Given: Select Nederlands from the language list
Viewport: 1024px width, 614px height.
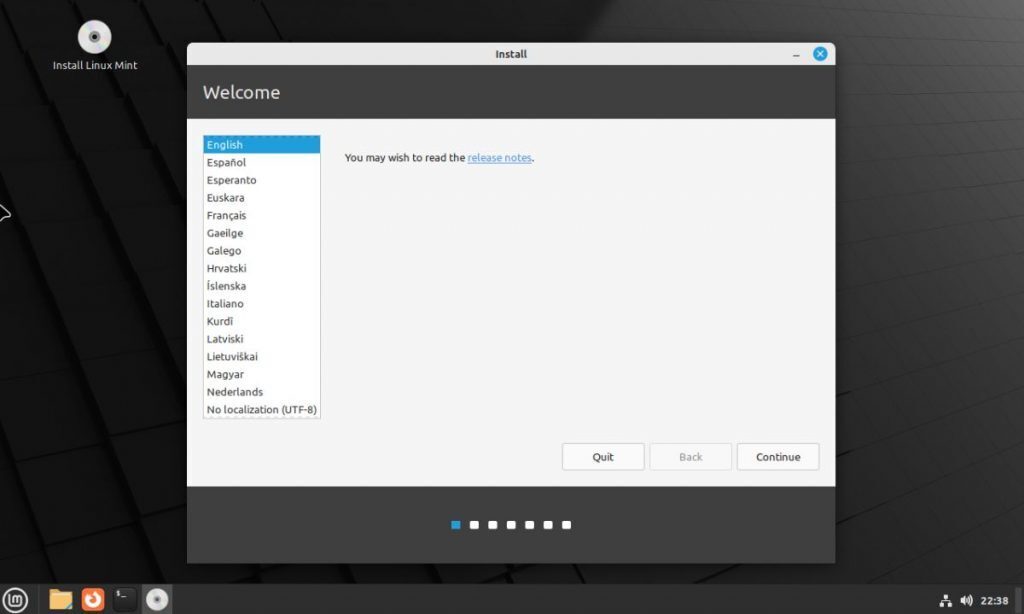Looking at the screenshot, I should pyautogui.click(x=234, y=391).
